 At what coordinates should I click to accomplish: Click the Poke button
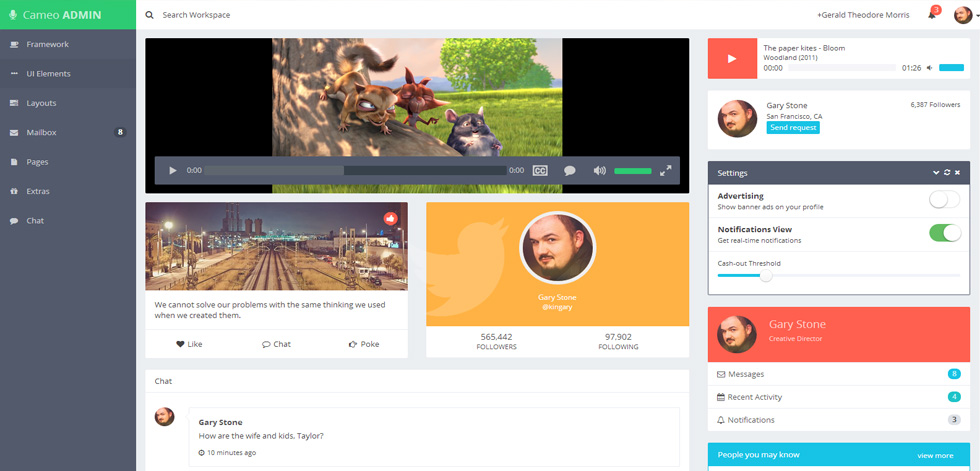(364, 344)
